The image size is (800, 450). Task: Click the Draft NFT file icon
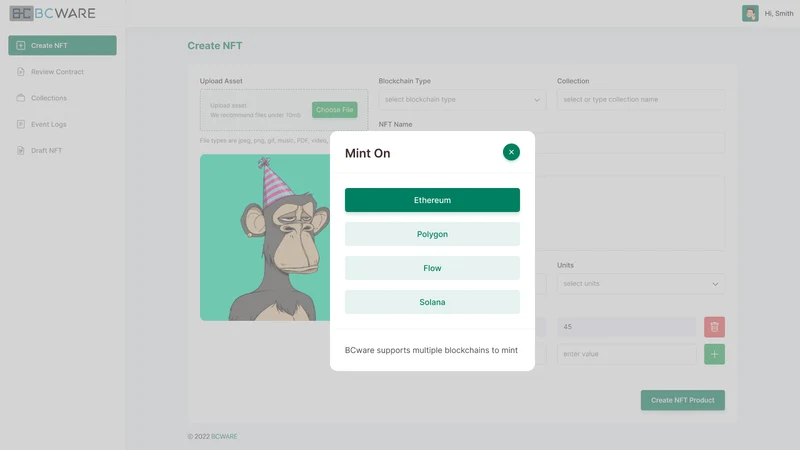pyautogui.click(x=20, y=151)
